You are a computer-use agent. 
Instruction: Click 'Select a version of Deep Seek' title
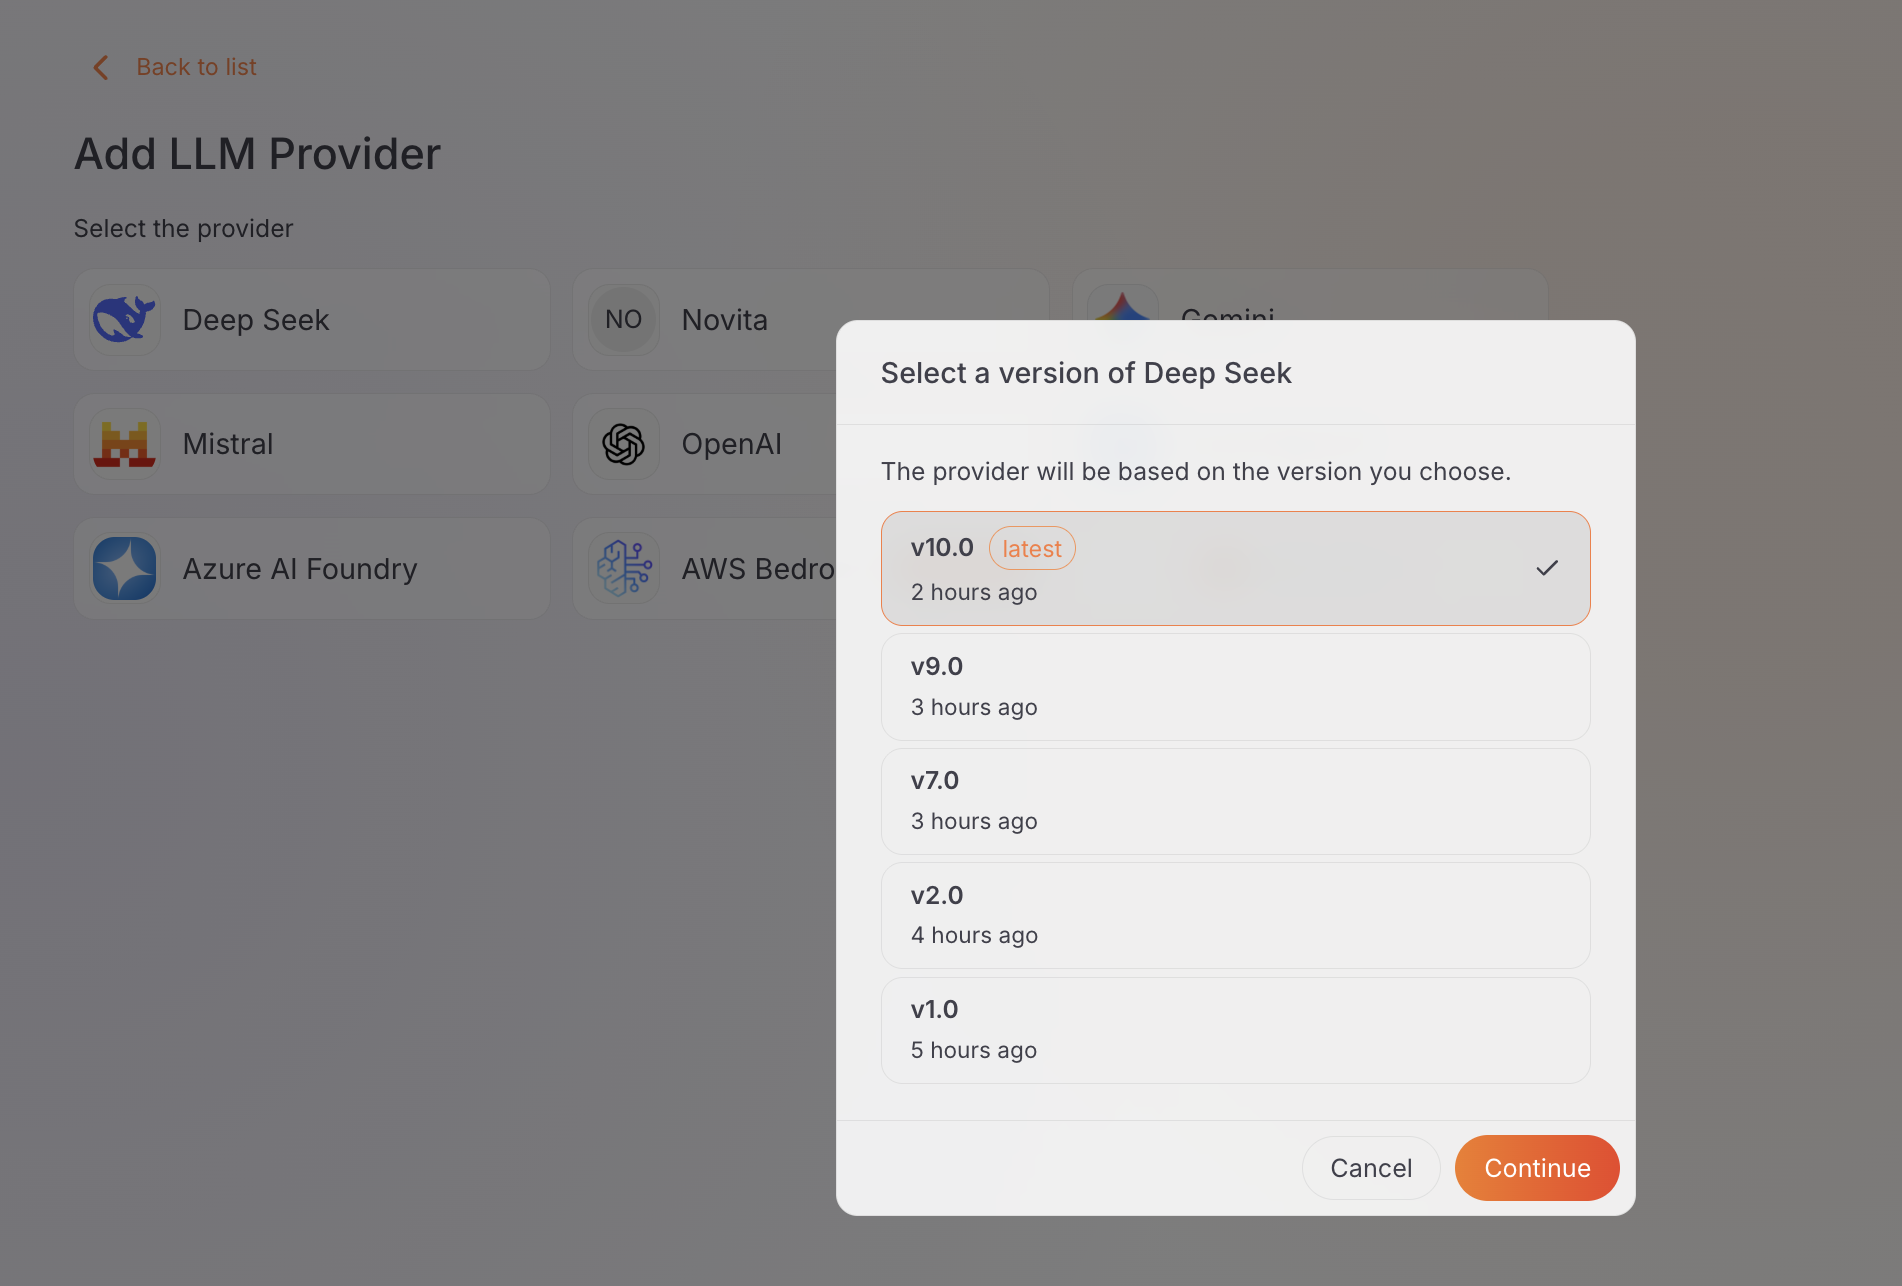(1086, 373)
